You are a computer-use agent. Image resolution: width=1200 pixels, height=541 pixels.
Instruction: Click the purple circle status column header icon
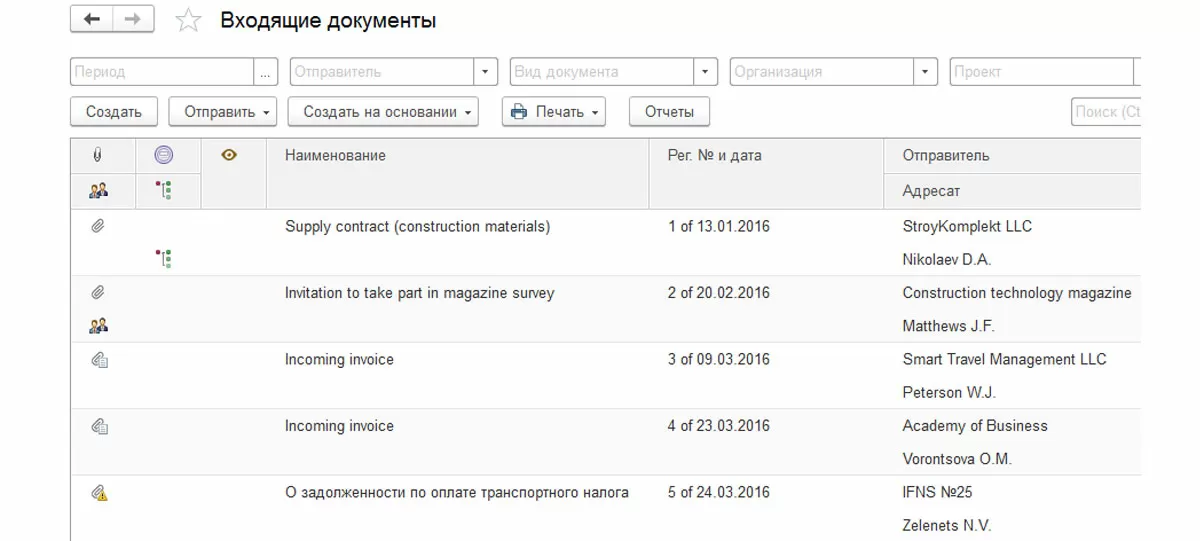click(164, 155)
